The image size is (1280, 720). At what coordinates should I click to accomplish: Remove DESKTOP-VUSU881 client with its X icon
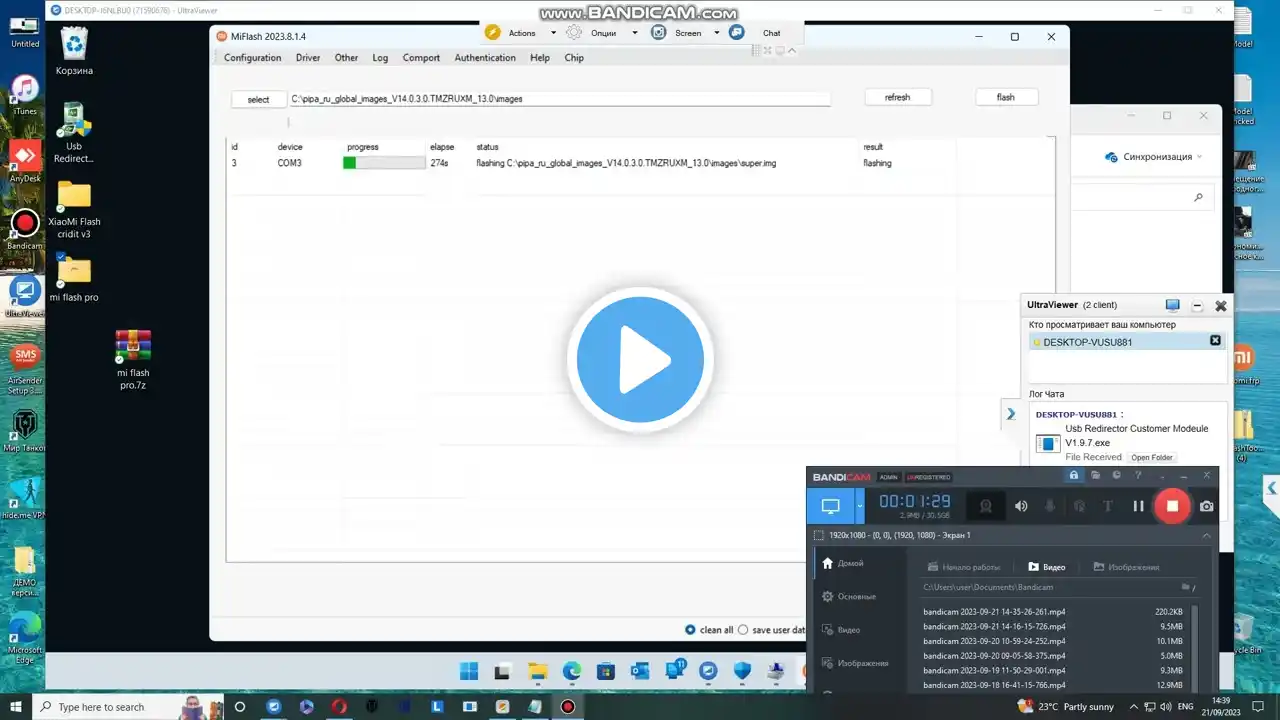(1215, 341)
